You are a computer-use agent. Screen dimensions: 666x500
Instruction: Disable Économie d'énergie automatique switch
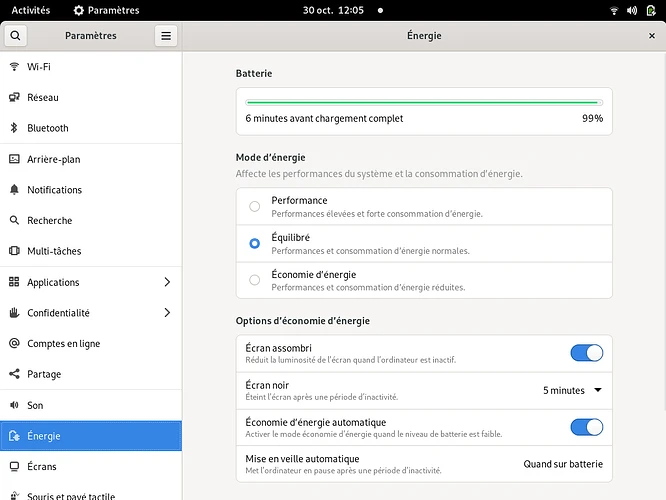click(586, 427)
